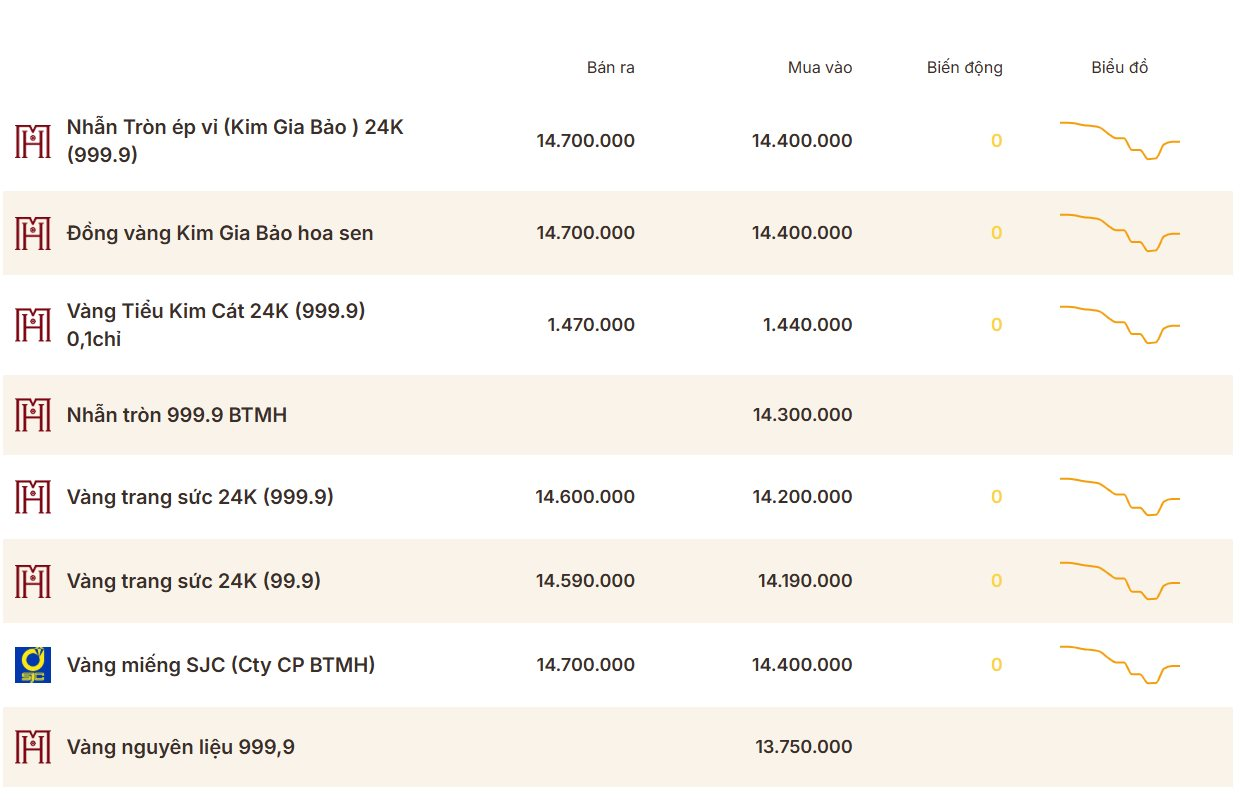Click logo beside Vàng trang sức 24K (99.9)

(33, 581)
